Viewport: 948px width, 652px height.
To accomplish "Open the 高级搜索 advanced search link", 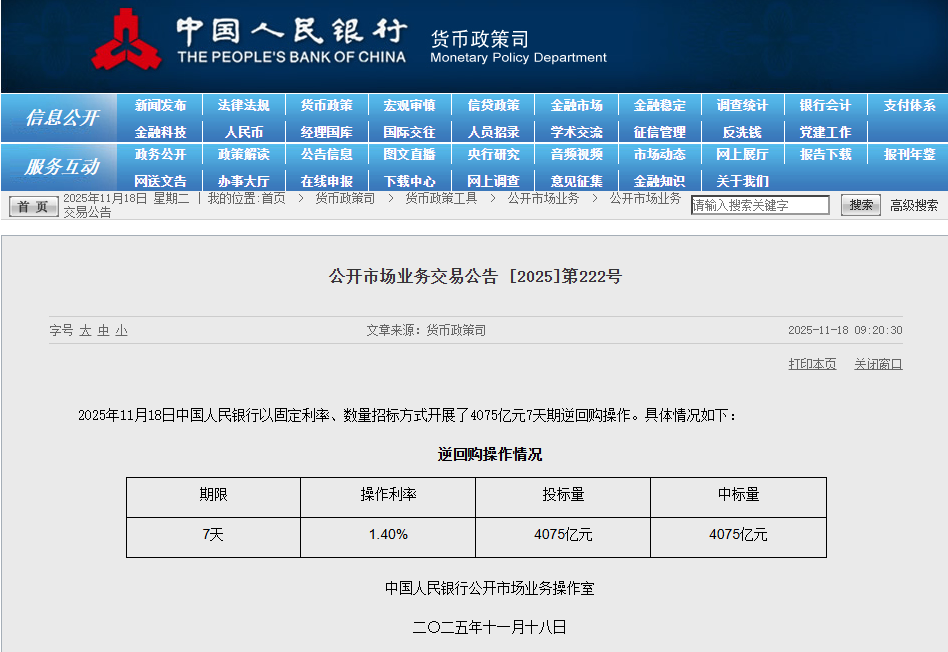I will [914, 205].
